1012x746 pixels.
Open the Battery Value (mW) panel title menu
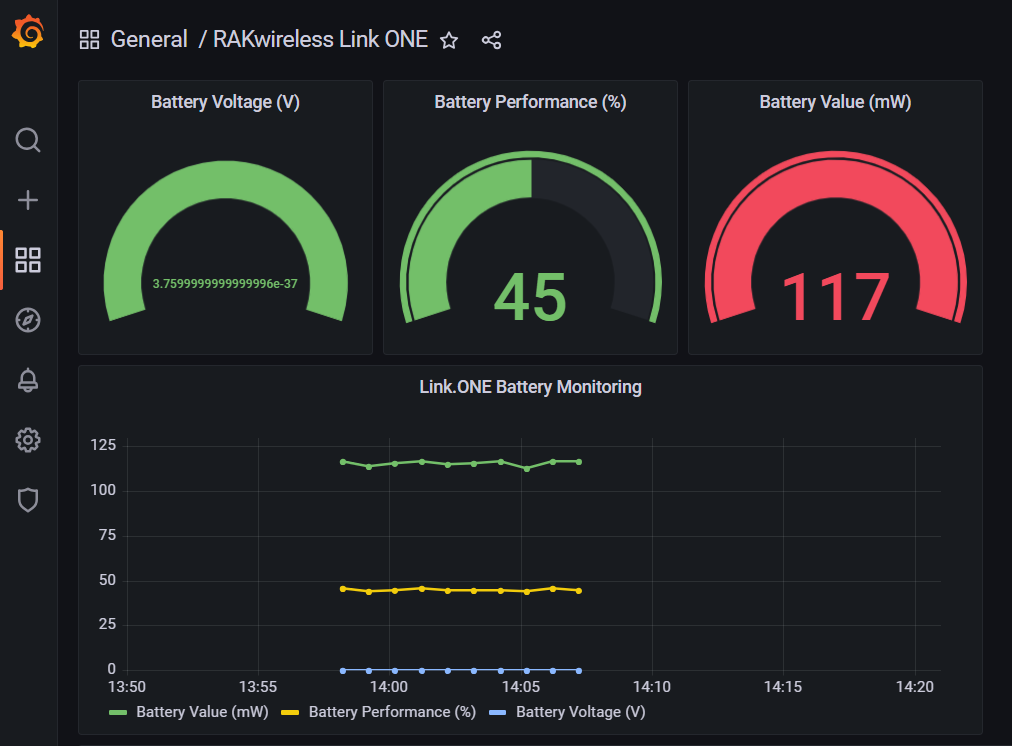coord(835,102)
